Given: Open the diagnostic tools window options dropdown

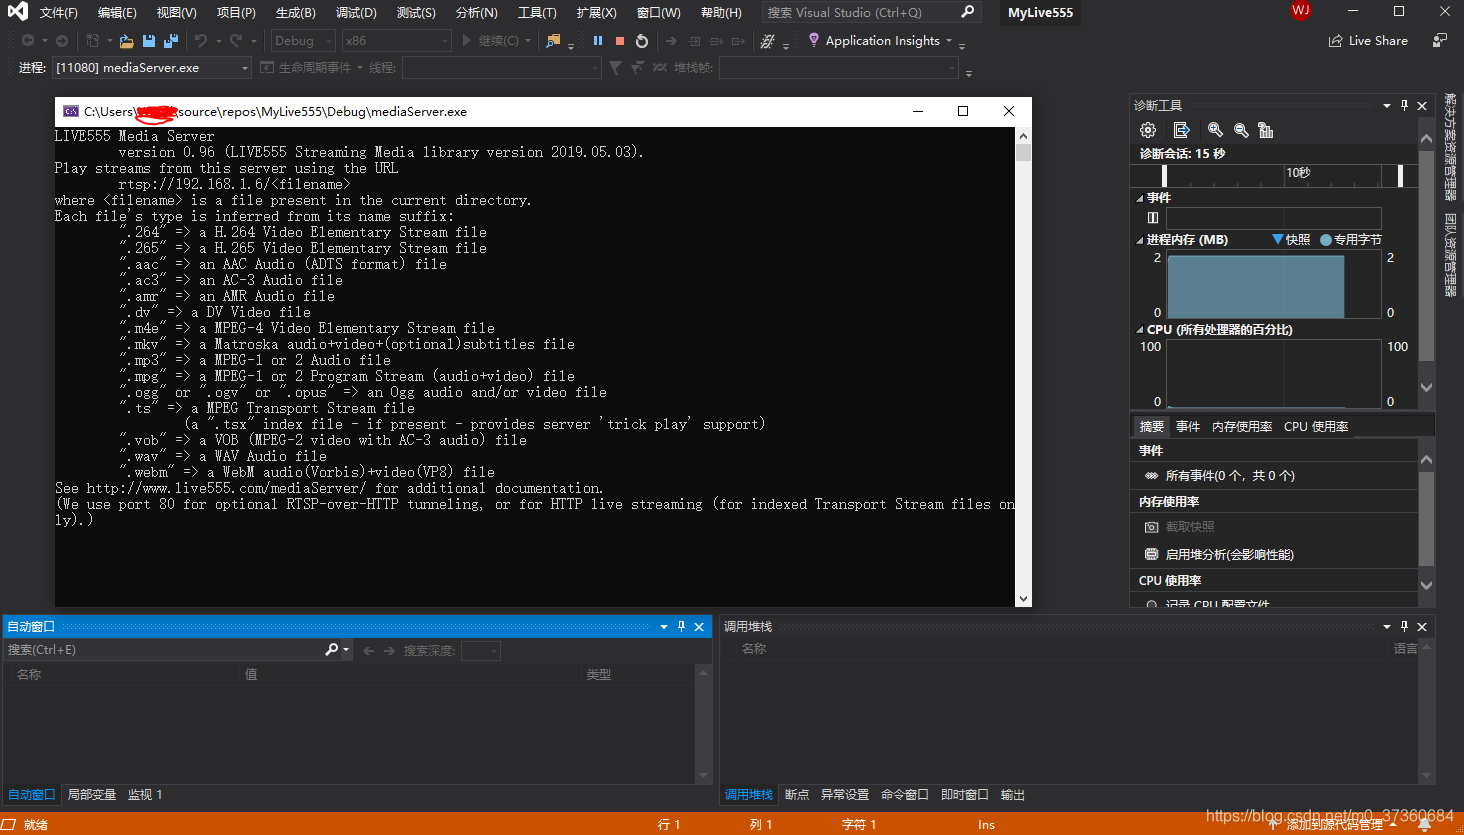Looking at the screenshot, I should tap(1387, 105).
